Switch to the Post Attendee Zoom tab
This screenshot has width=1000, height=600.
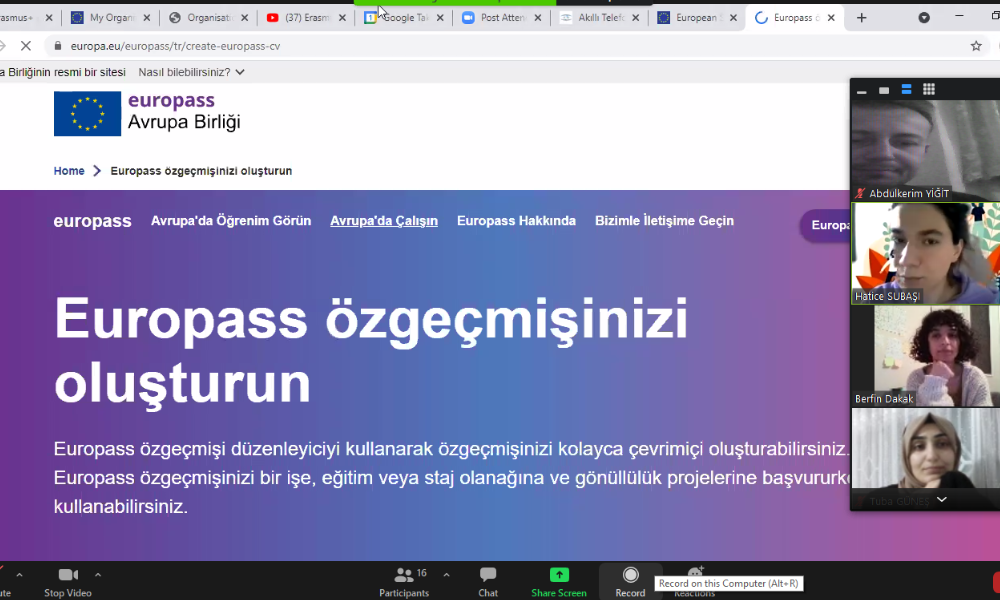pos(495,18)
